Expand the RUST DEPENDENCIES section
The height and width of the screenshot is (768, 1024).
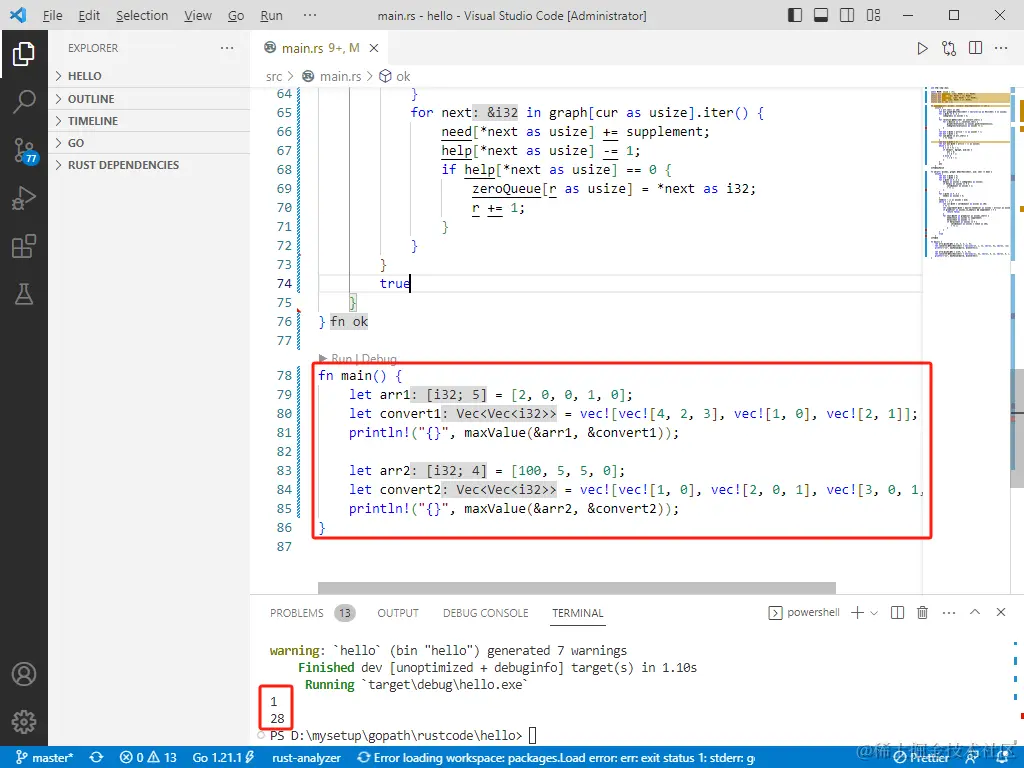[x=149, y=165]
